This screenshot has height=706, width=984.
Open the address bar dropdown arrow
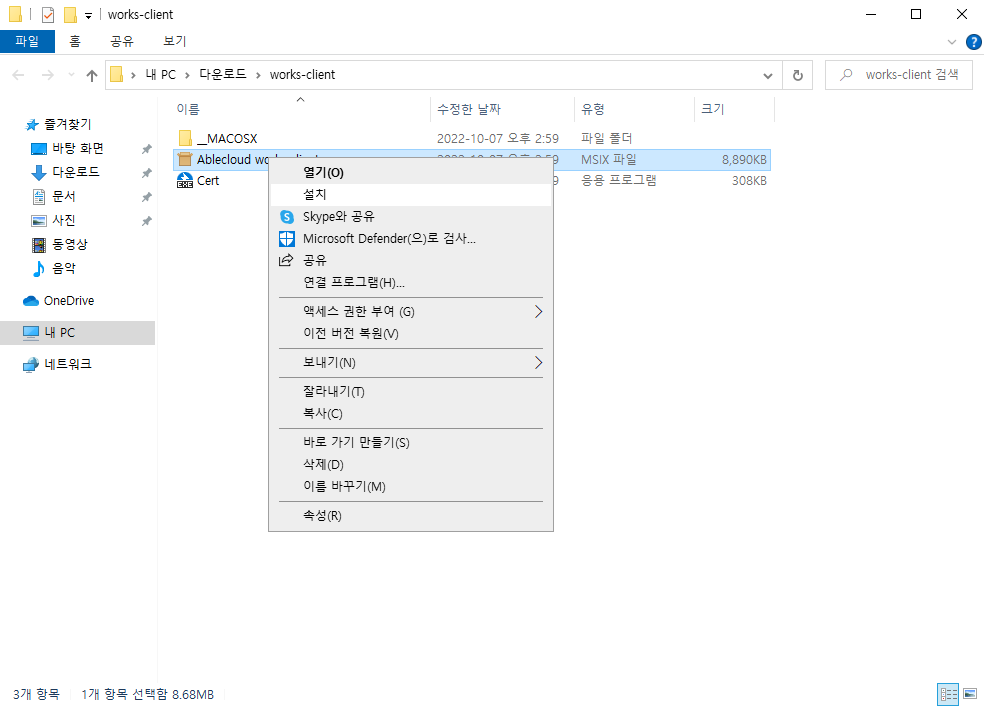click(767, 74)
